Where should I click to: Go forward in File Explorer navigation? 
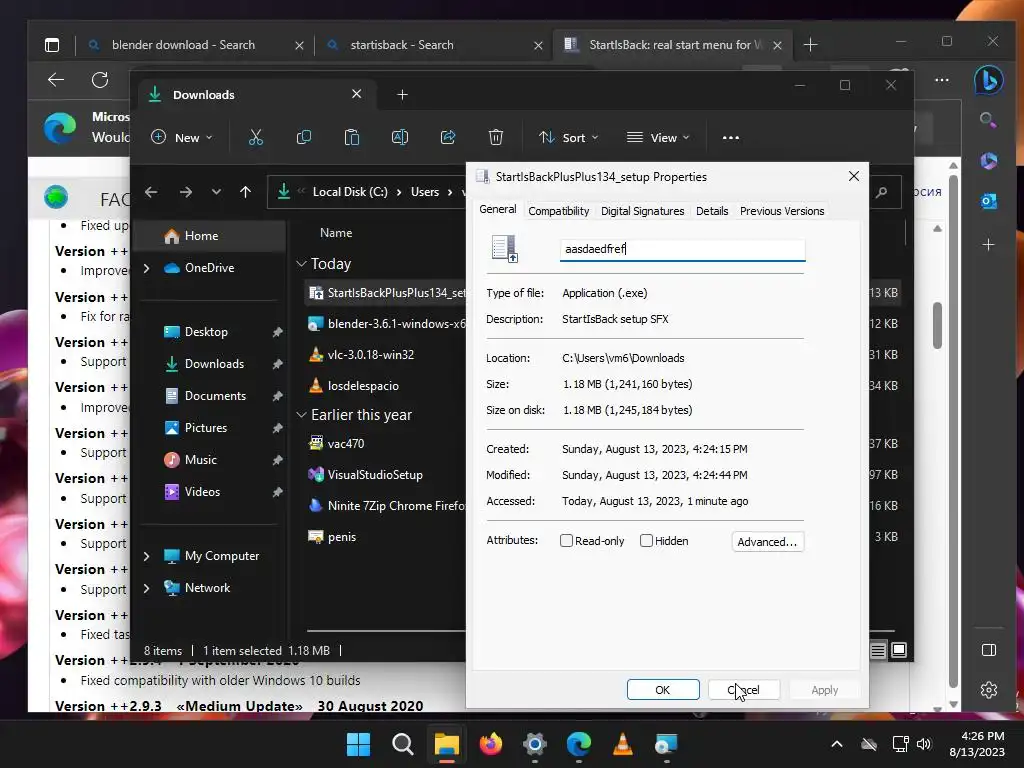pyautogui.click(x=186, y=192)
